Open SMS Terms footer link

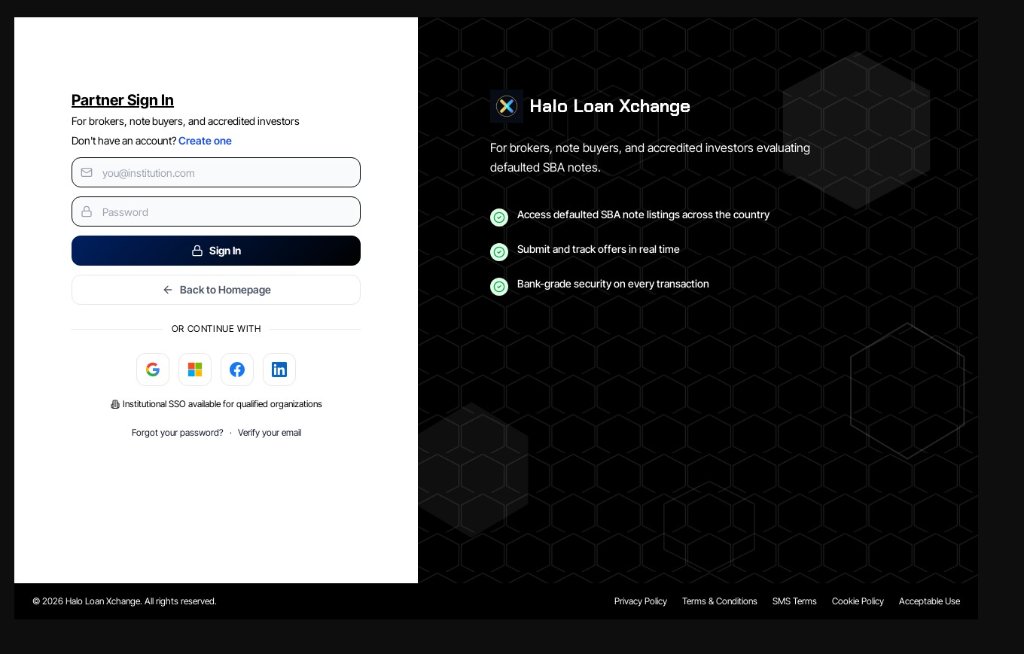[x=794, y=601]
